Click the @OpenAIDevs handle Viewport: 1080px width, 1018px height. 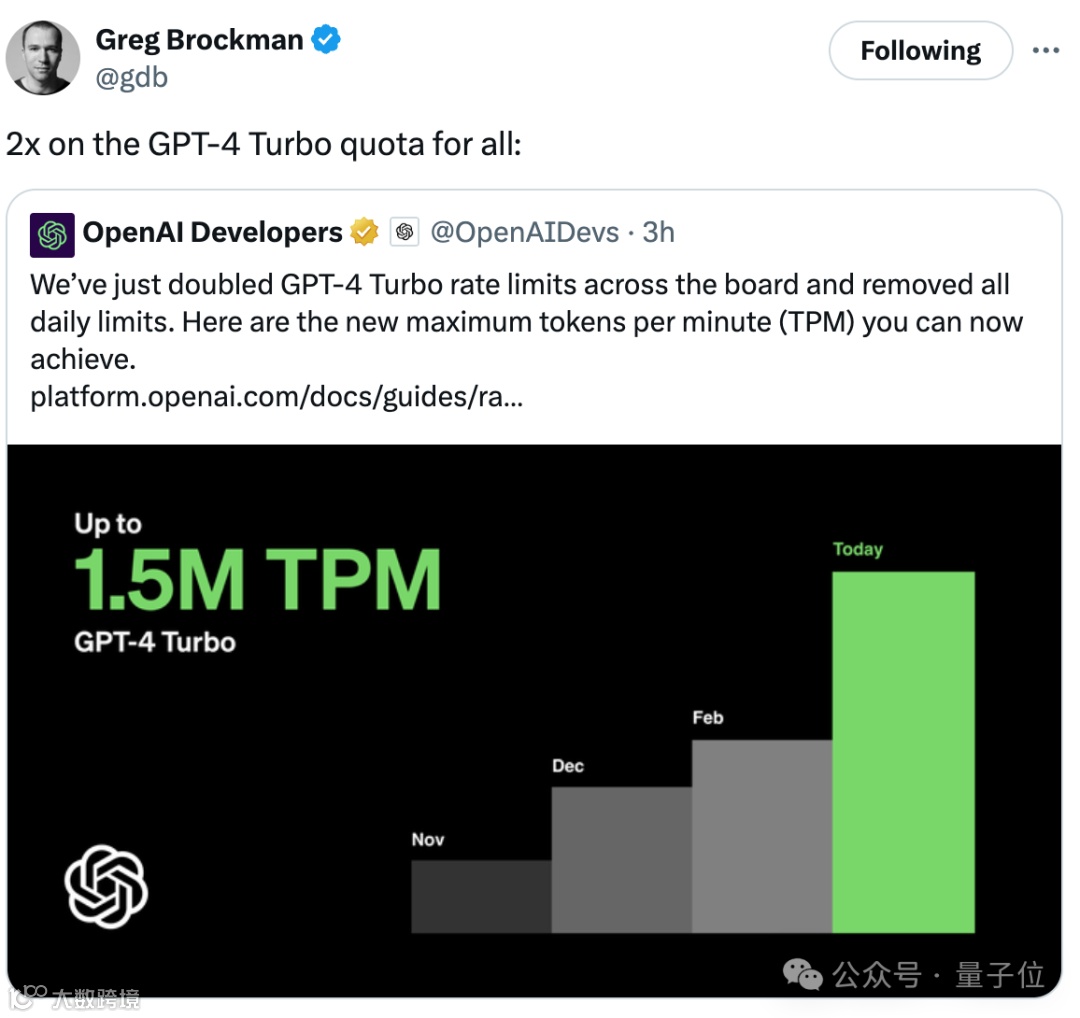click(x=524, y=233)
